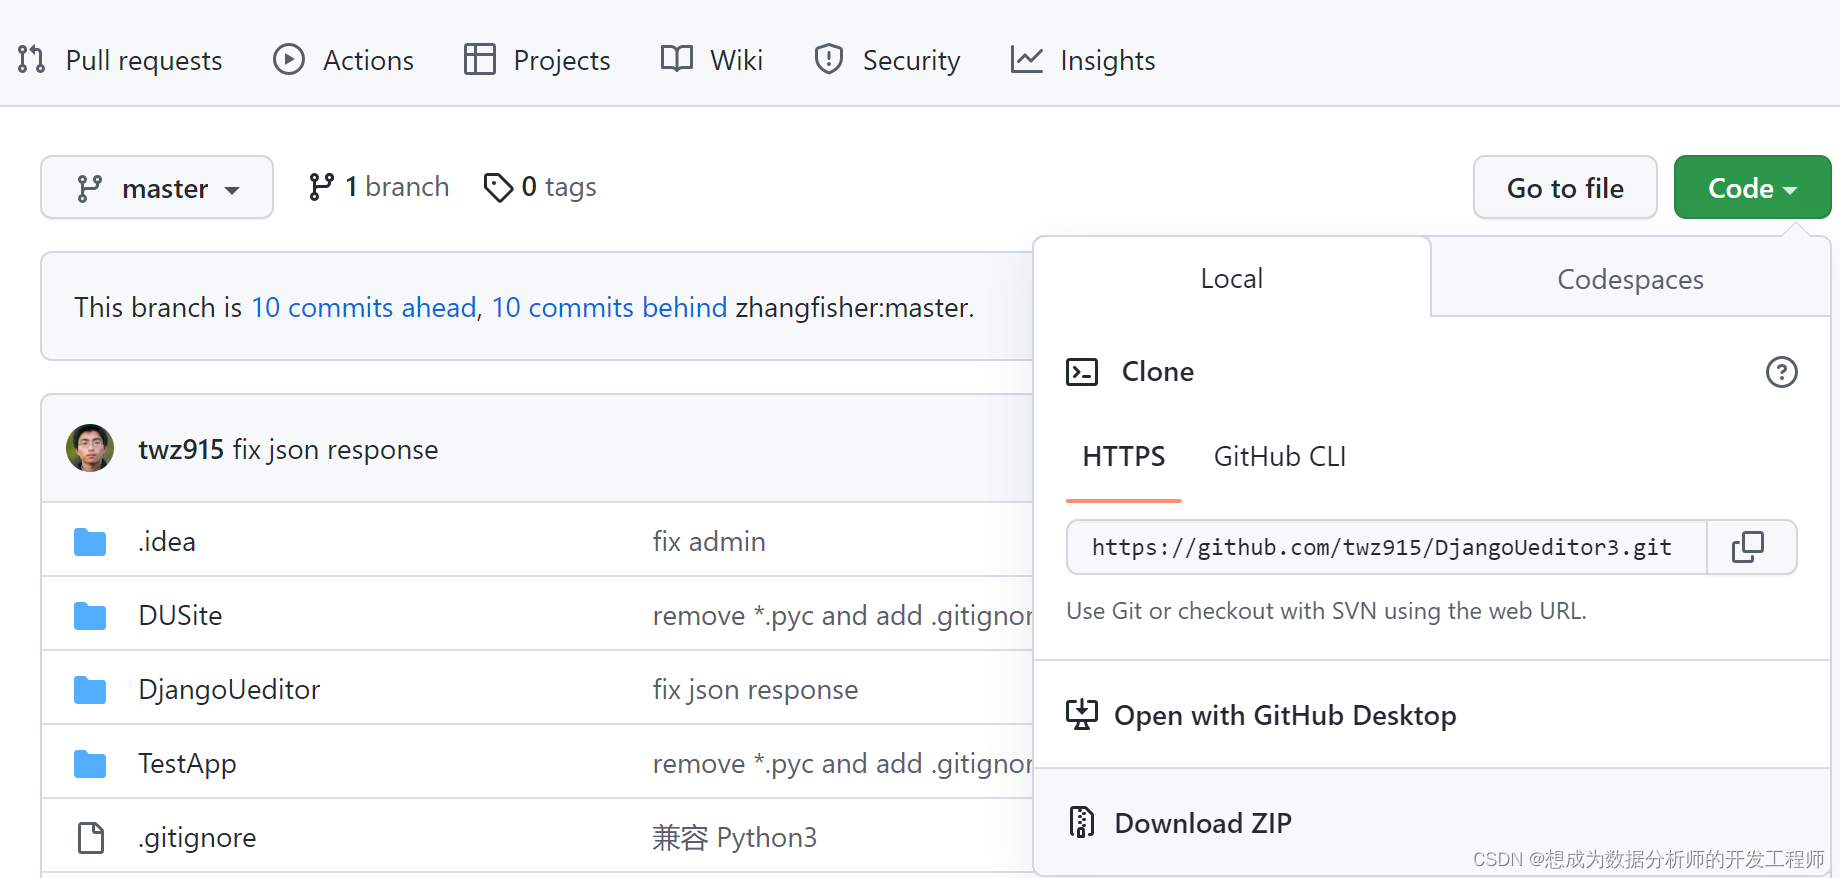Select the GitHub CLI clone option
This screenshot has width=1840, height=878.
point(1280,457)
